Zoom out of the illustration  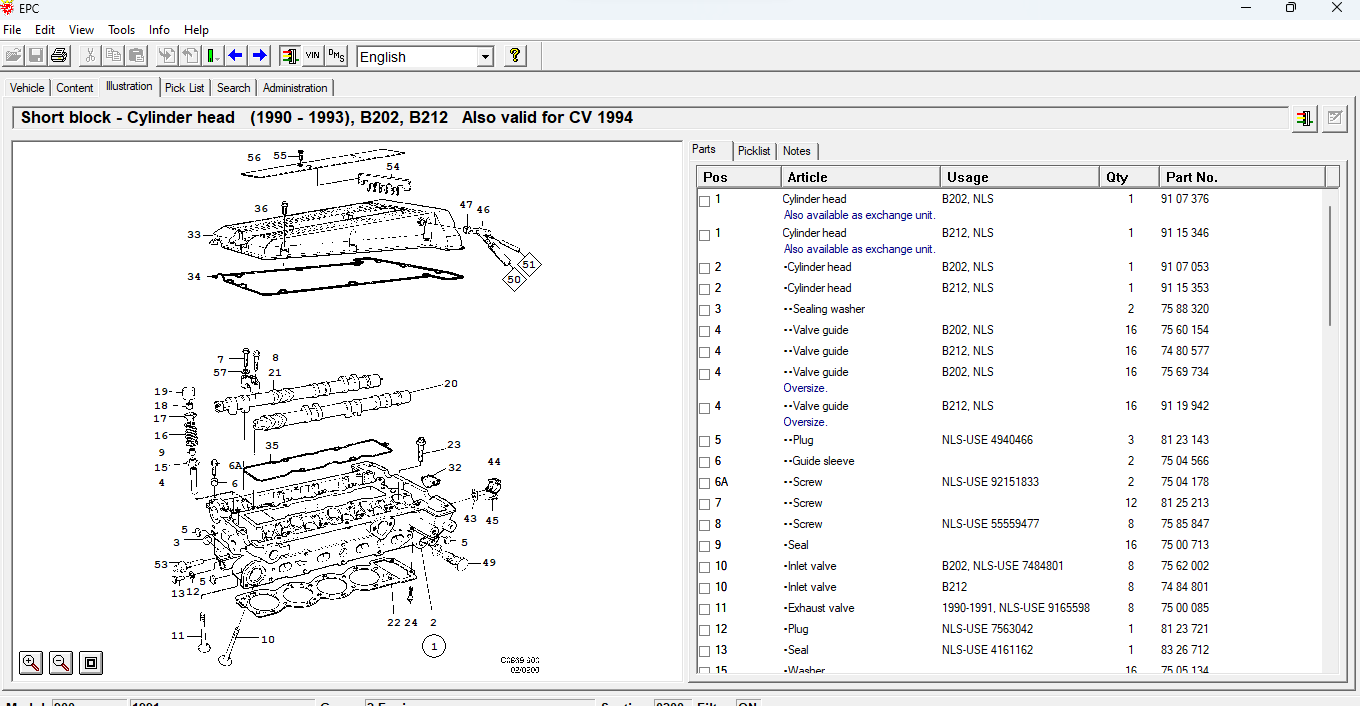pyautogui.click(x=61, y=662)
